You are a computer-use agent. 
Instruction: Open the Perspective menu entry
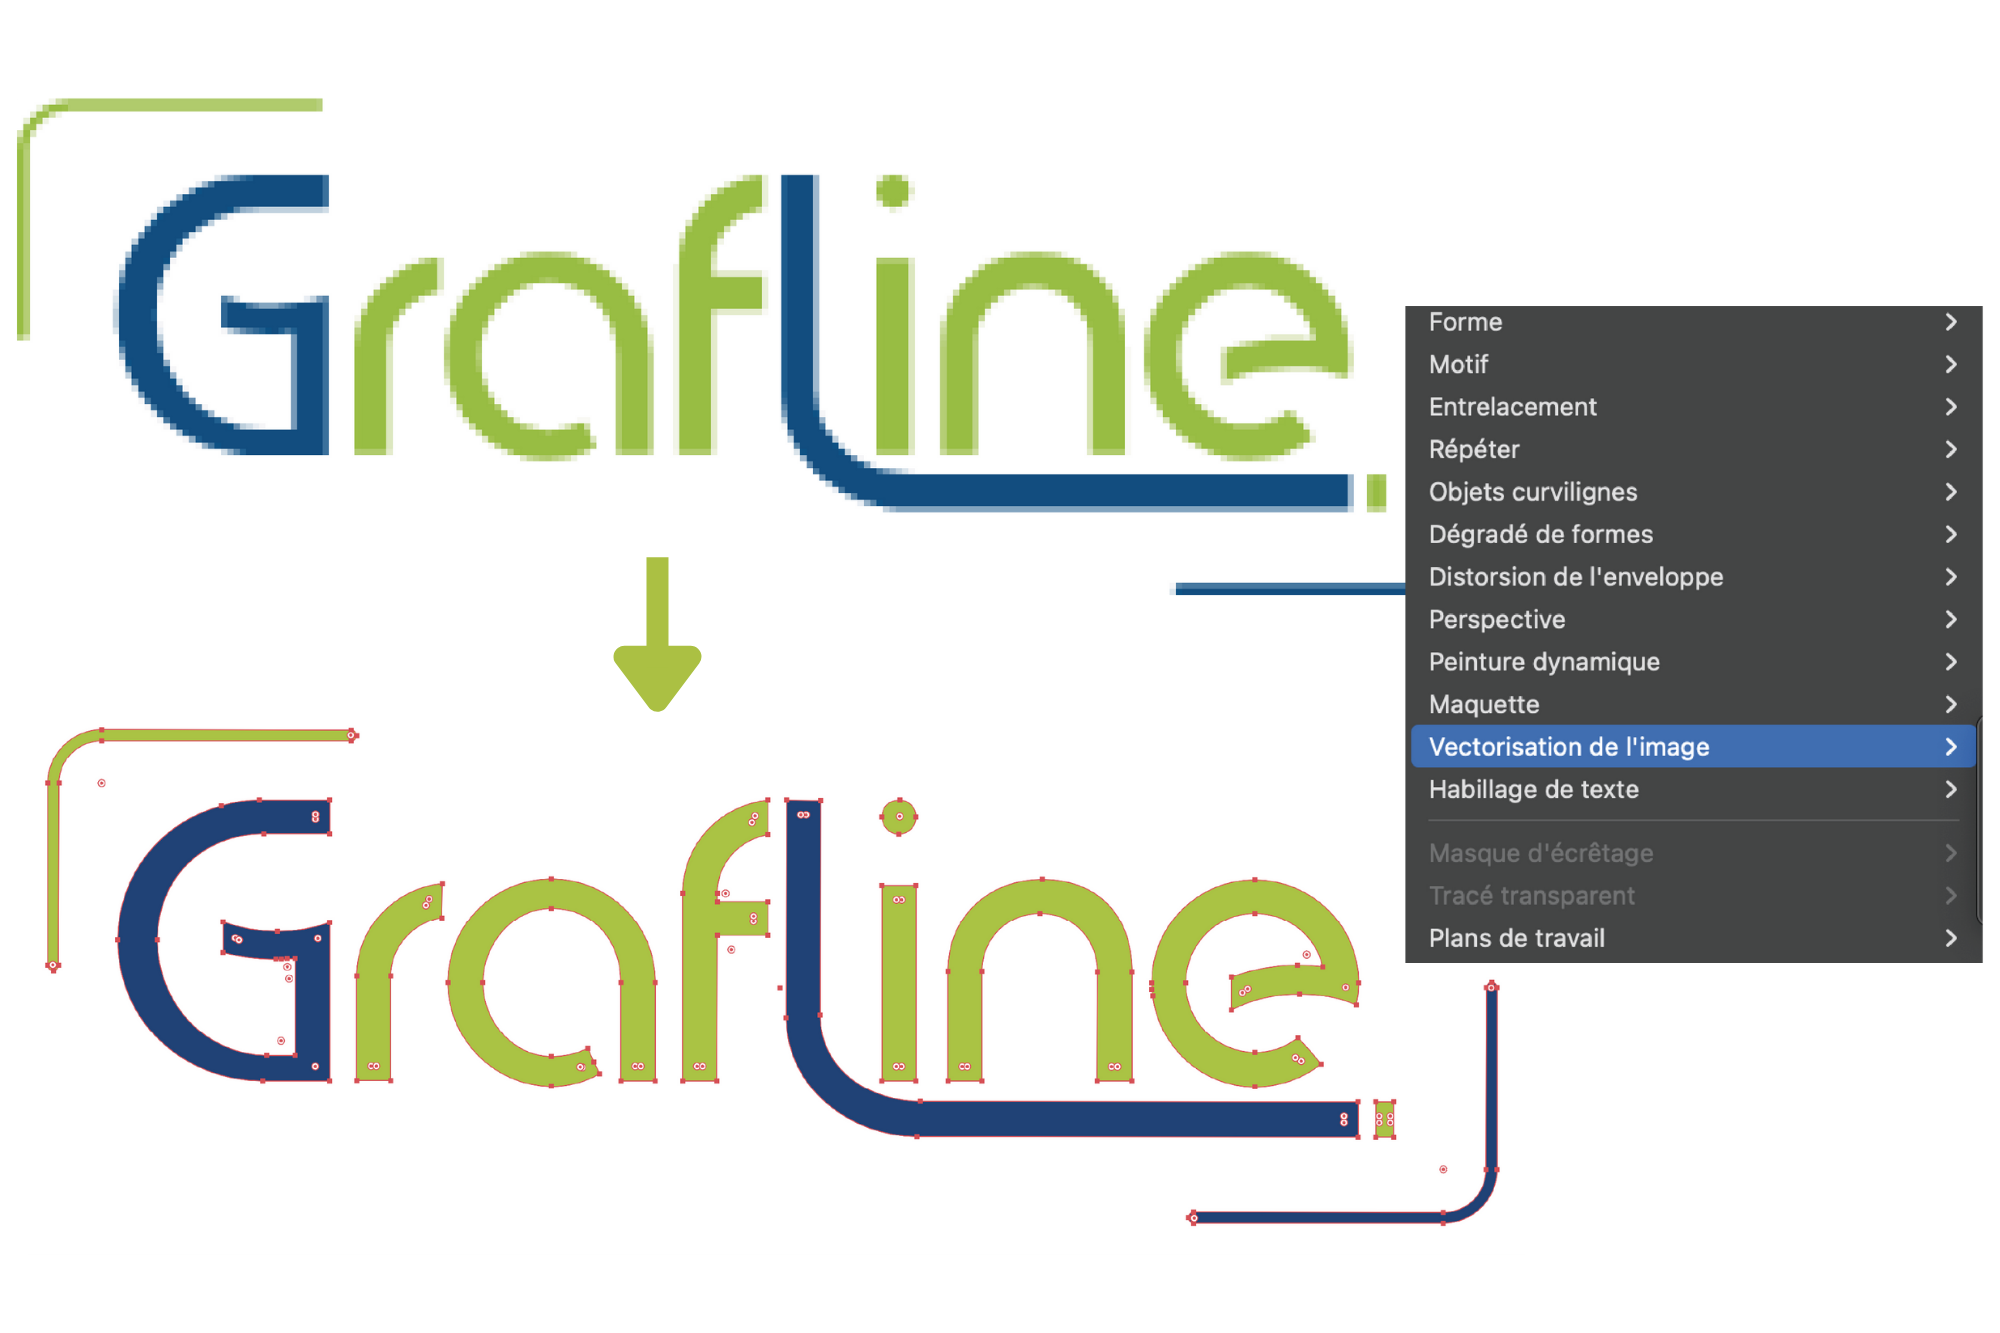(x=1496, y=619)
